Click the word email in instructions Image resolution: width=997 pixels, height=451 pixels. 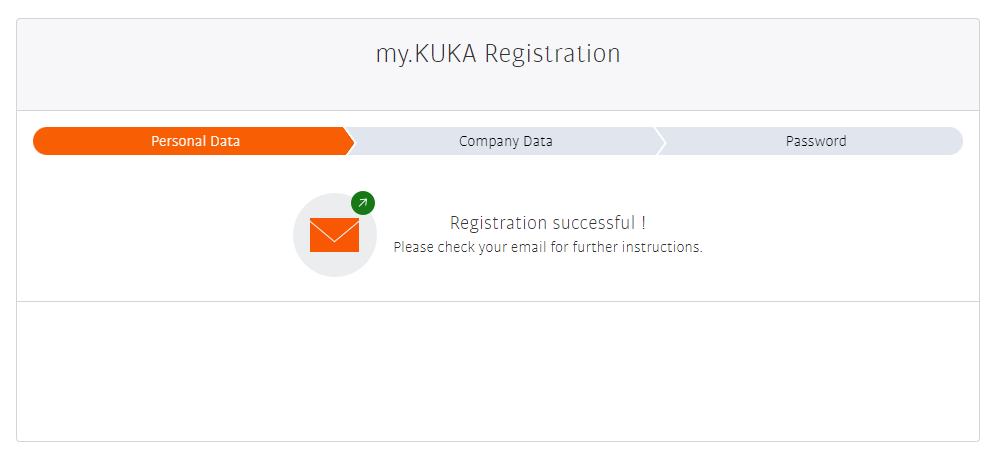529,247
